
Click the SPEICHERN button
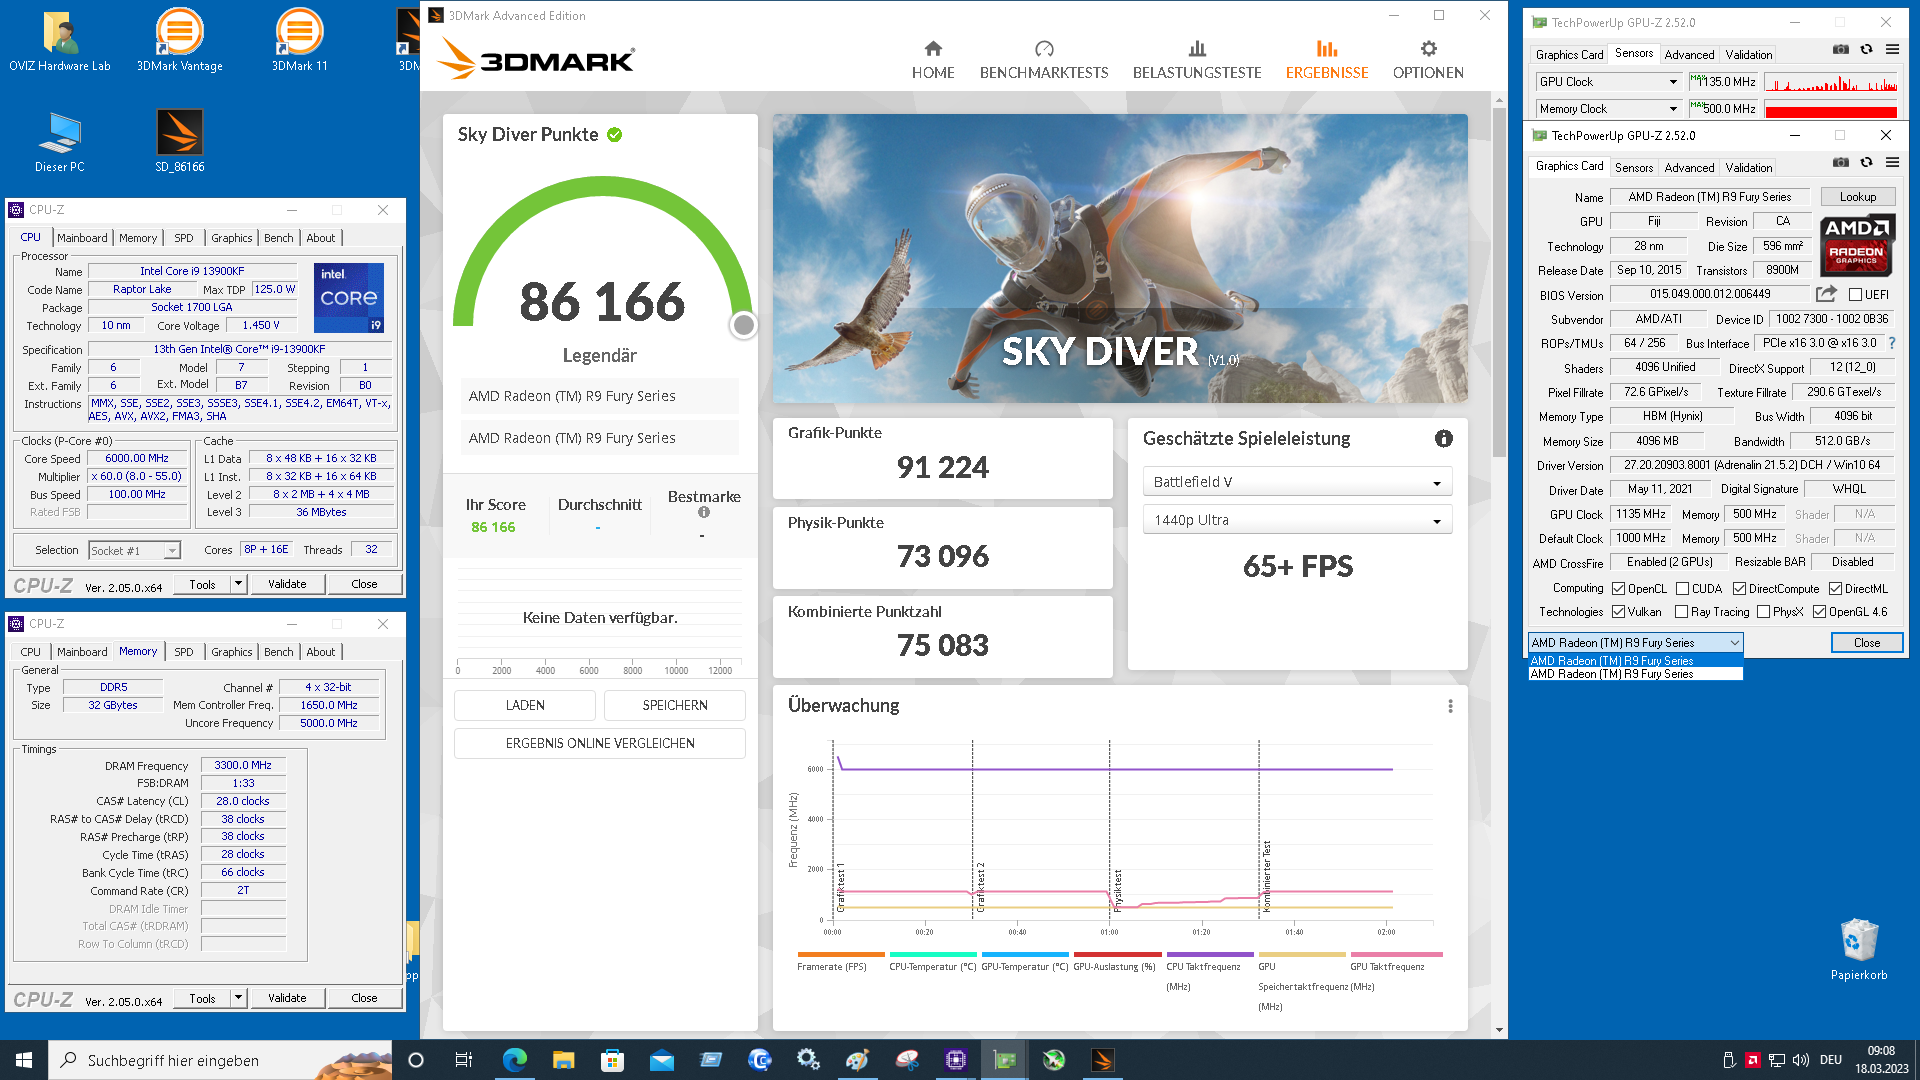point(675,705)
